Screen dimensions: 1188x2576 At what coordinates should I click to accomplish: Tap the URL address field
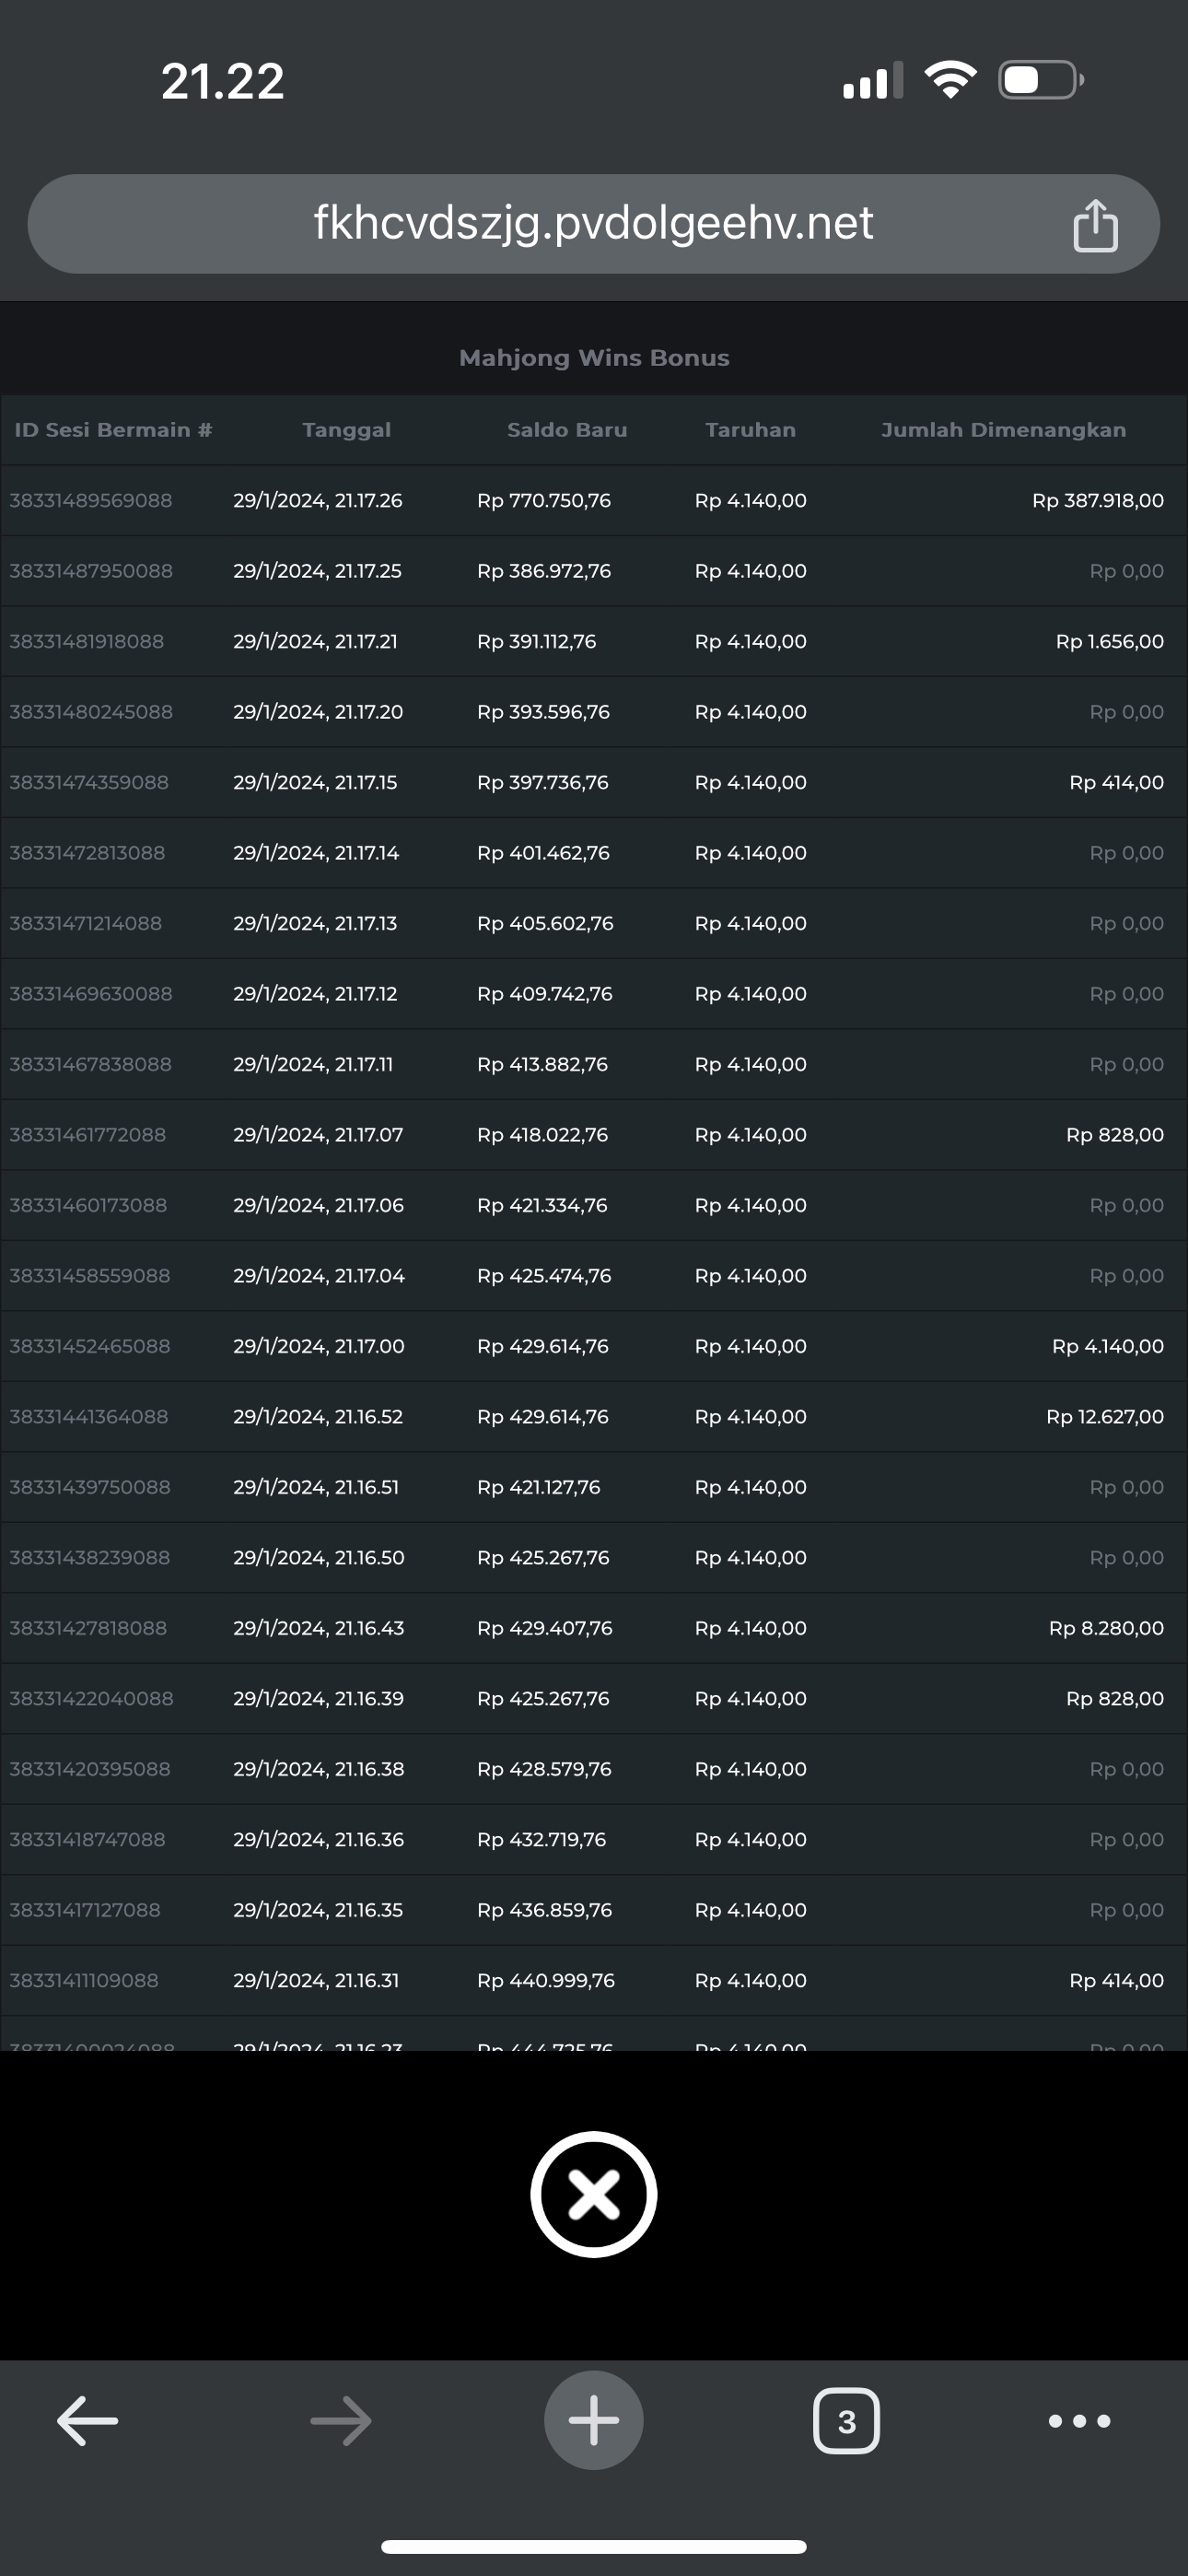[x=593, y=223]
